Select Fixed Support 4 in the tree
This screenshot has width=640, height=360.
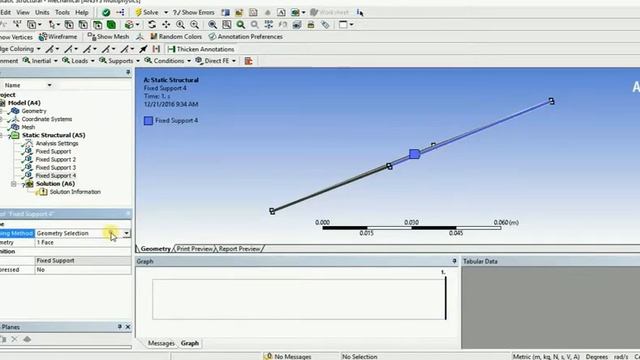click(x=56, y=176)
